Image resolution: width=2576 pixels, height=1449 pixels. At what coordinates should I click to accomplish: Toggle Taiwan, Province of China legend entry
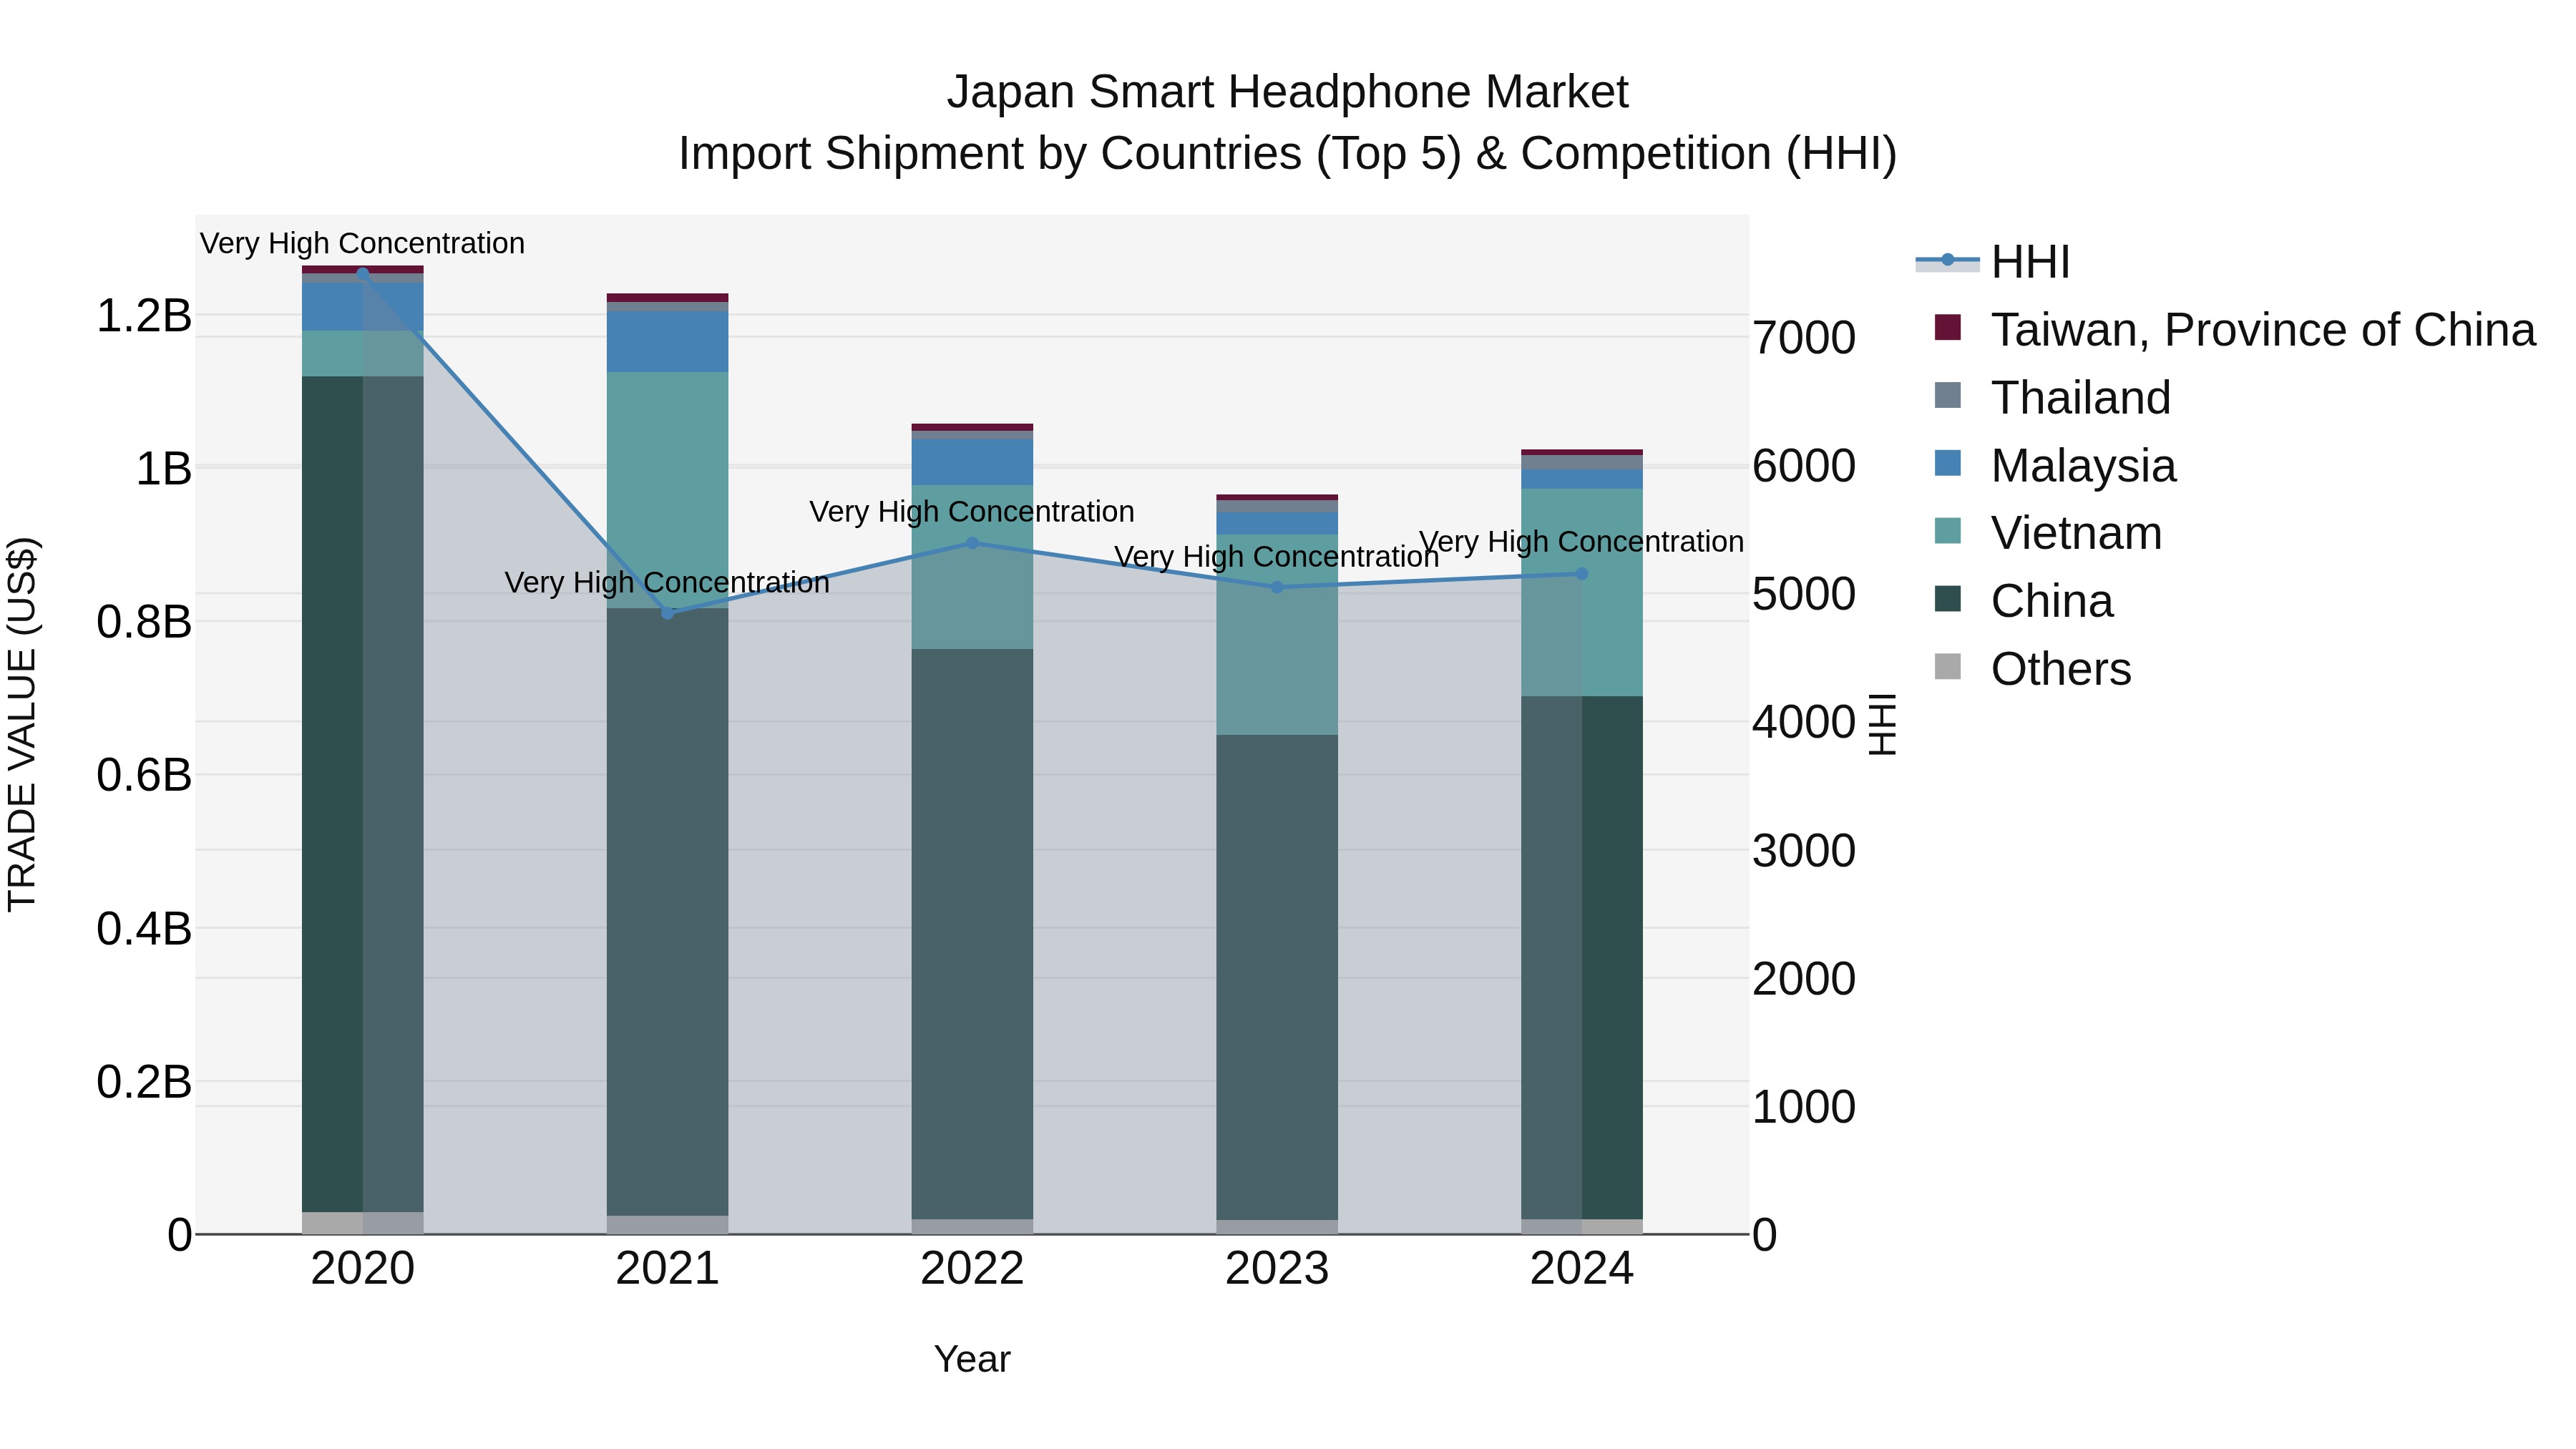[x=2234, y=329]
